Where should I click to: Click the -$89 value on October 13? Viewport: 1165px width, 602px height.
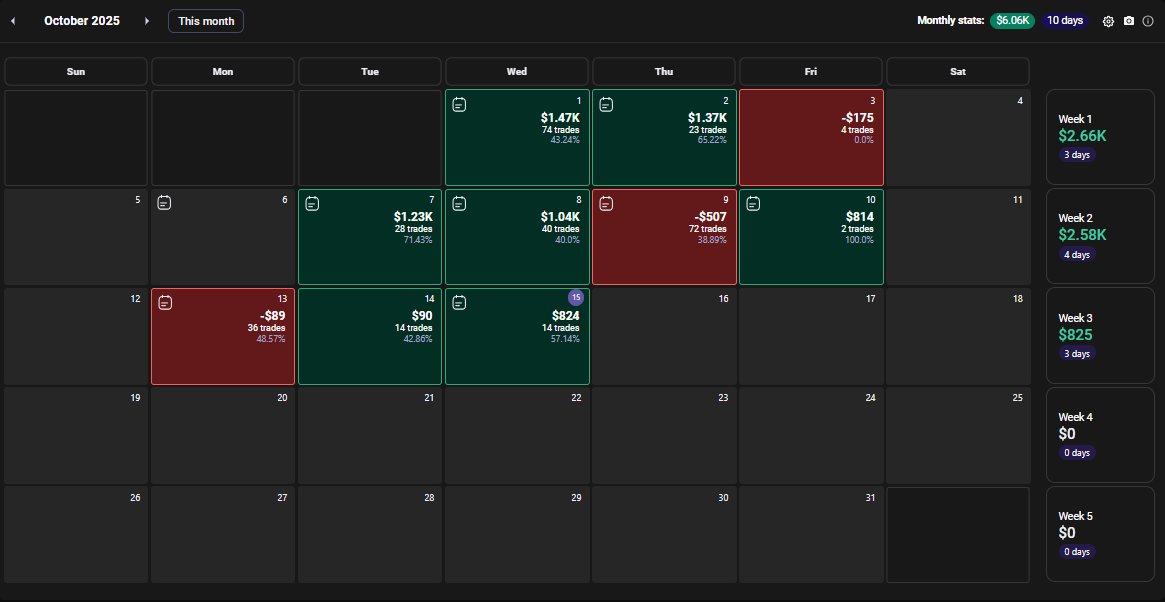(x=273, y=316)
